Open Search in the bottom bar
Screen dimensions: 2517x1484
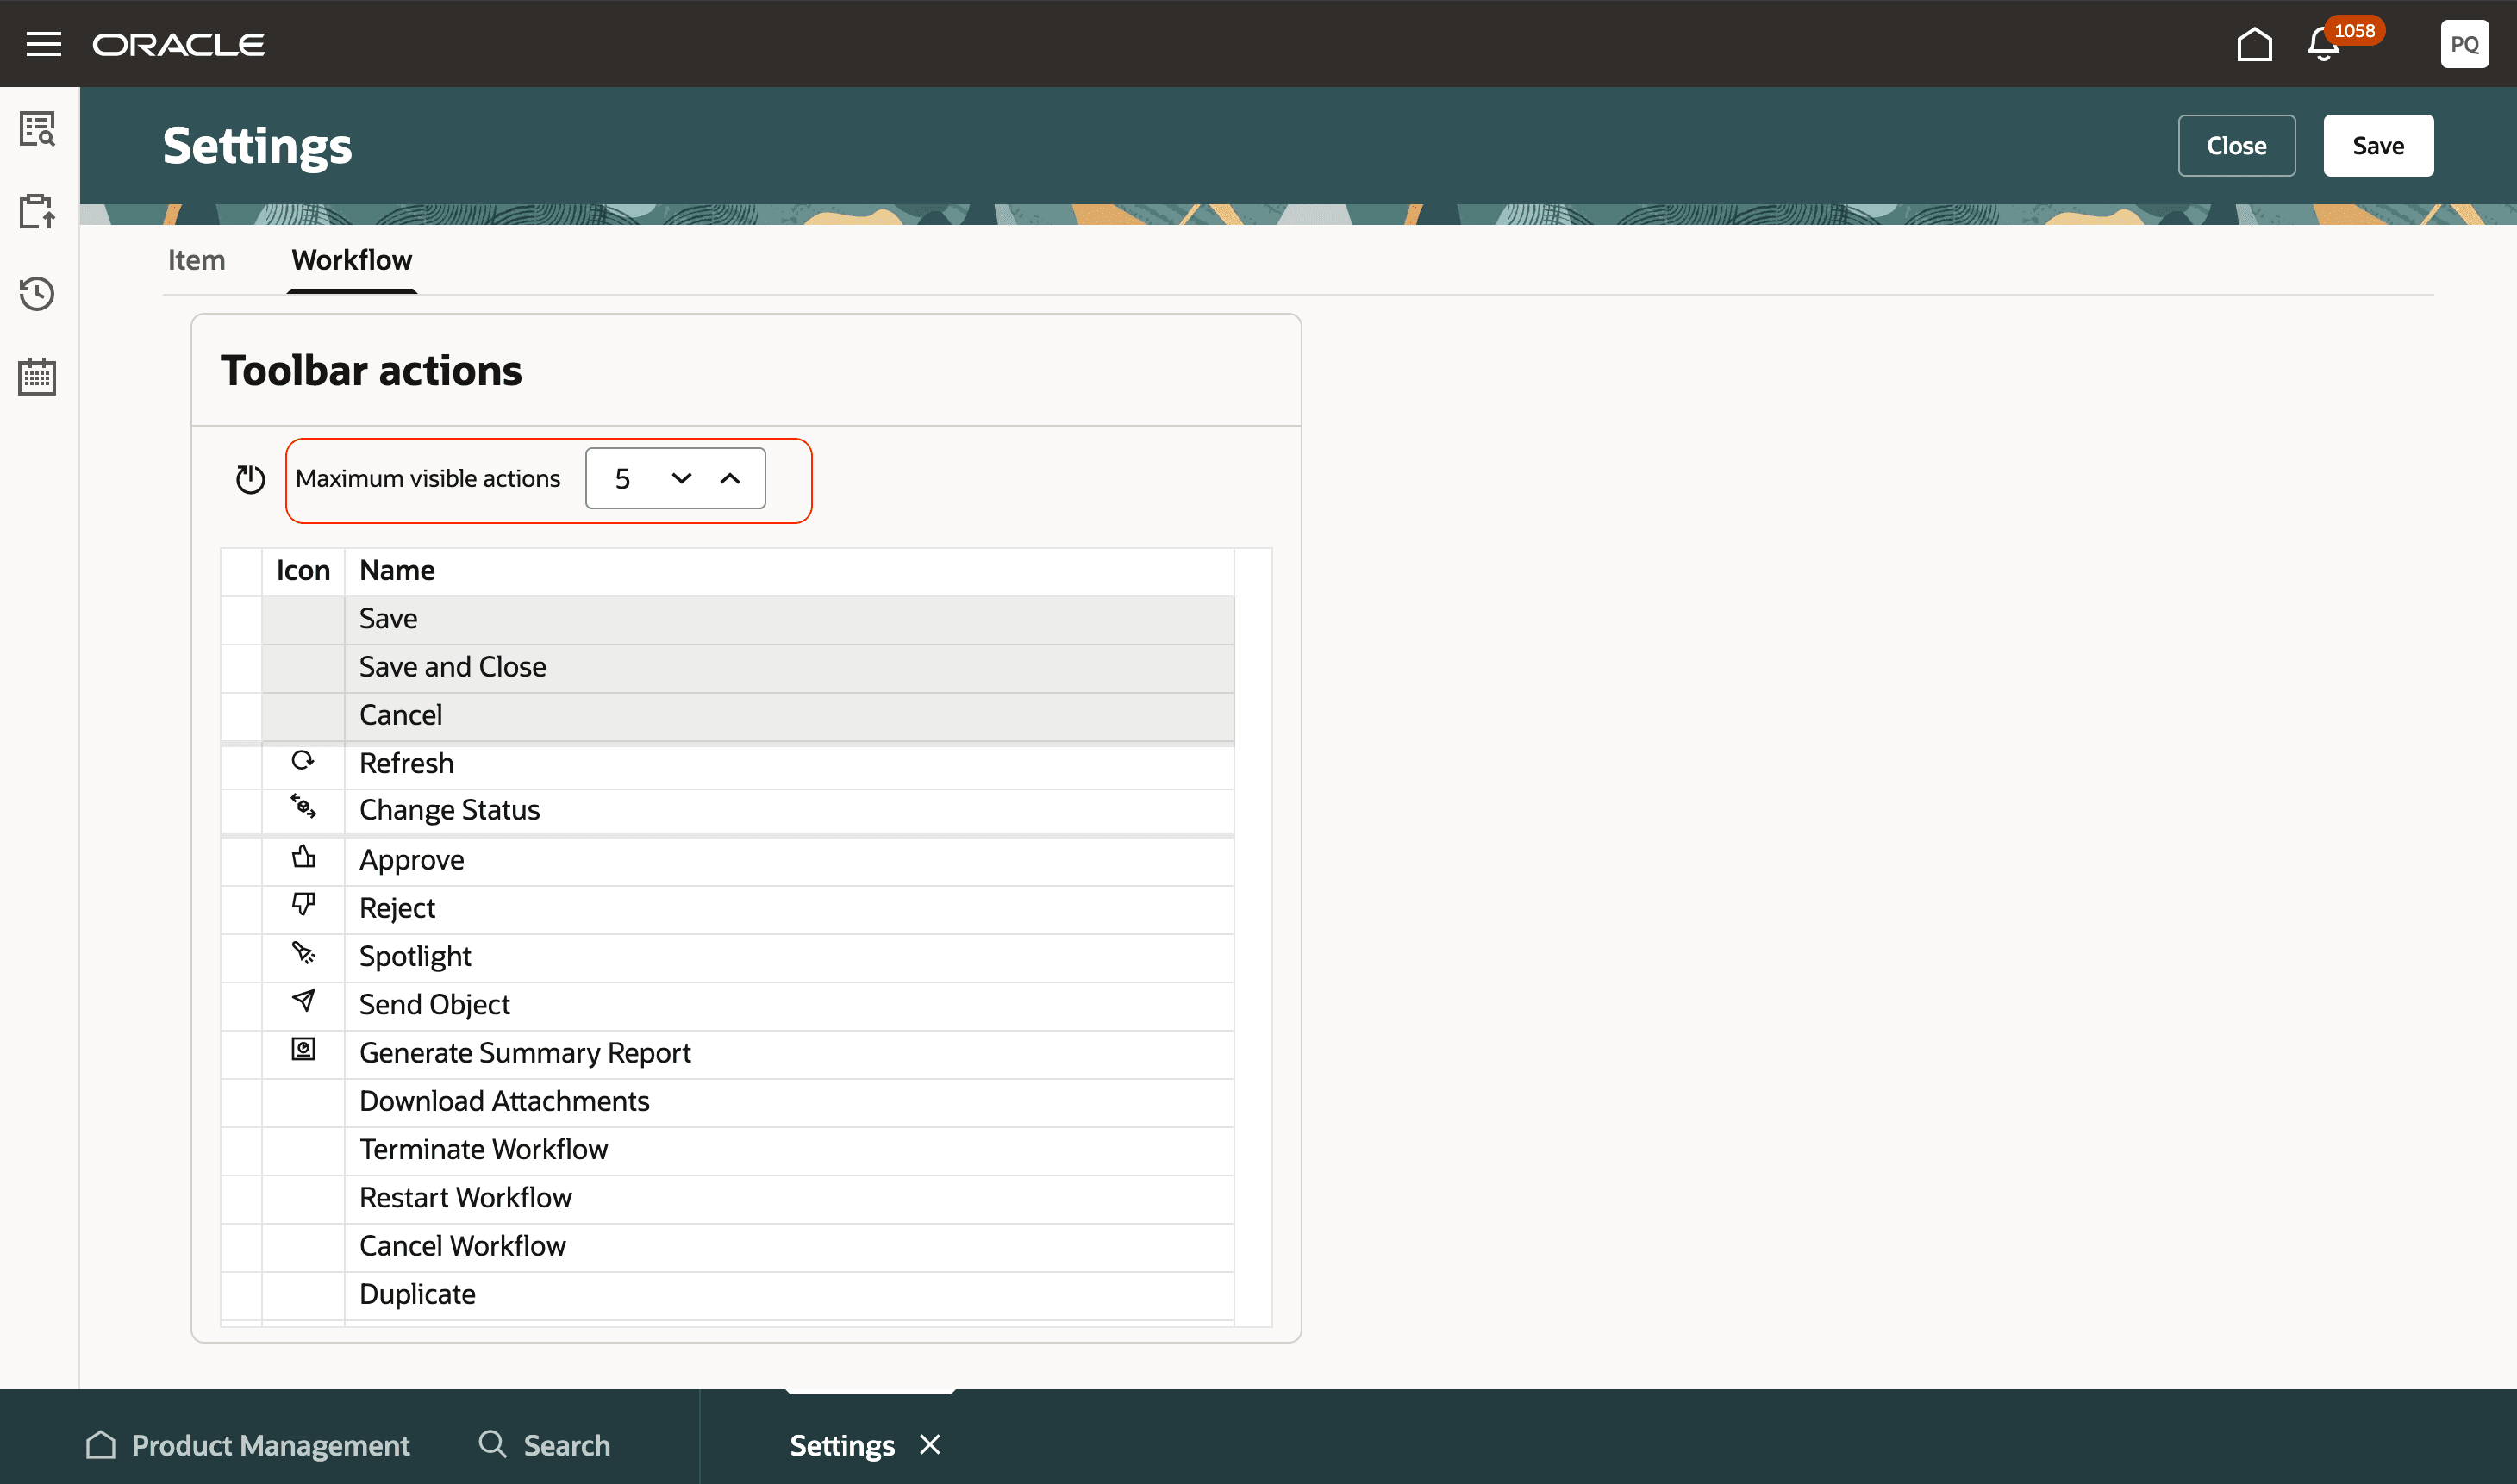pos(545,1445)
